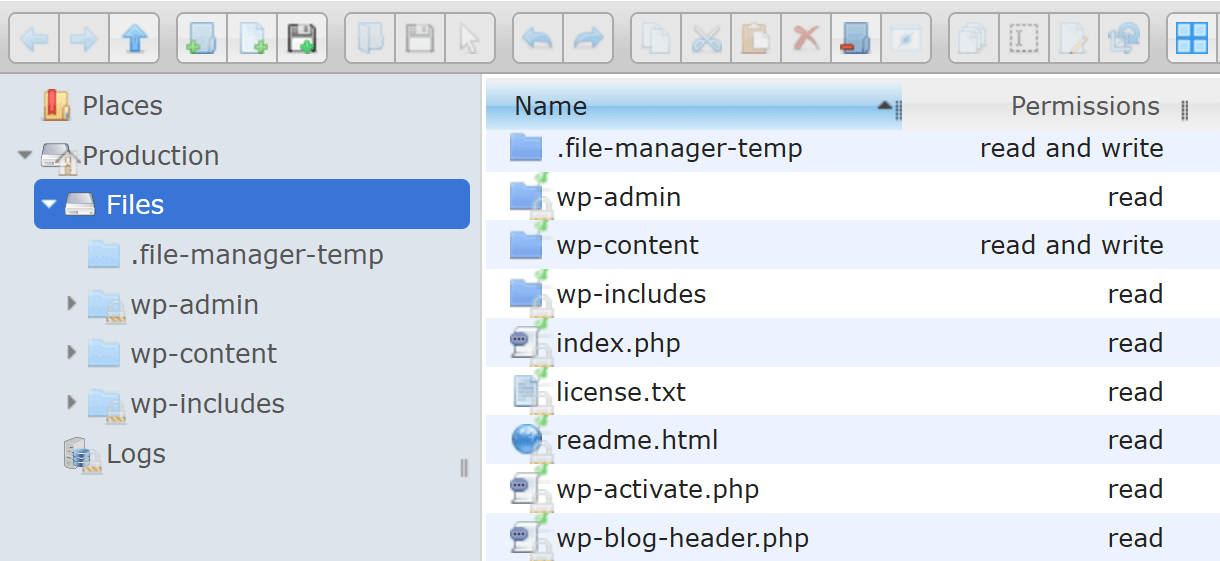This screenshot has width=1220, height=561.
Task: Click the Hide item toolbar icon
Action: pyautogui.click(x=906, y=39)
